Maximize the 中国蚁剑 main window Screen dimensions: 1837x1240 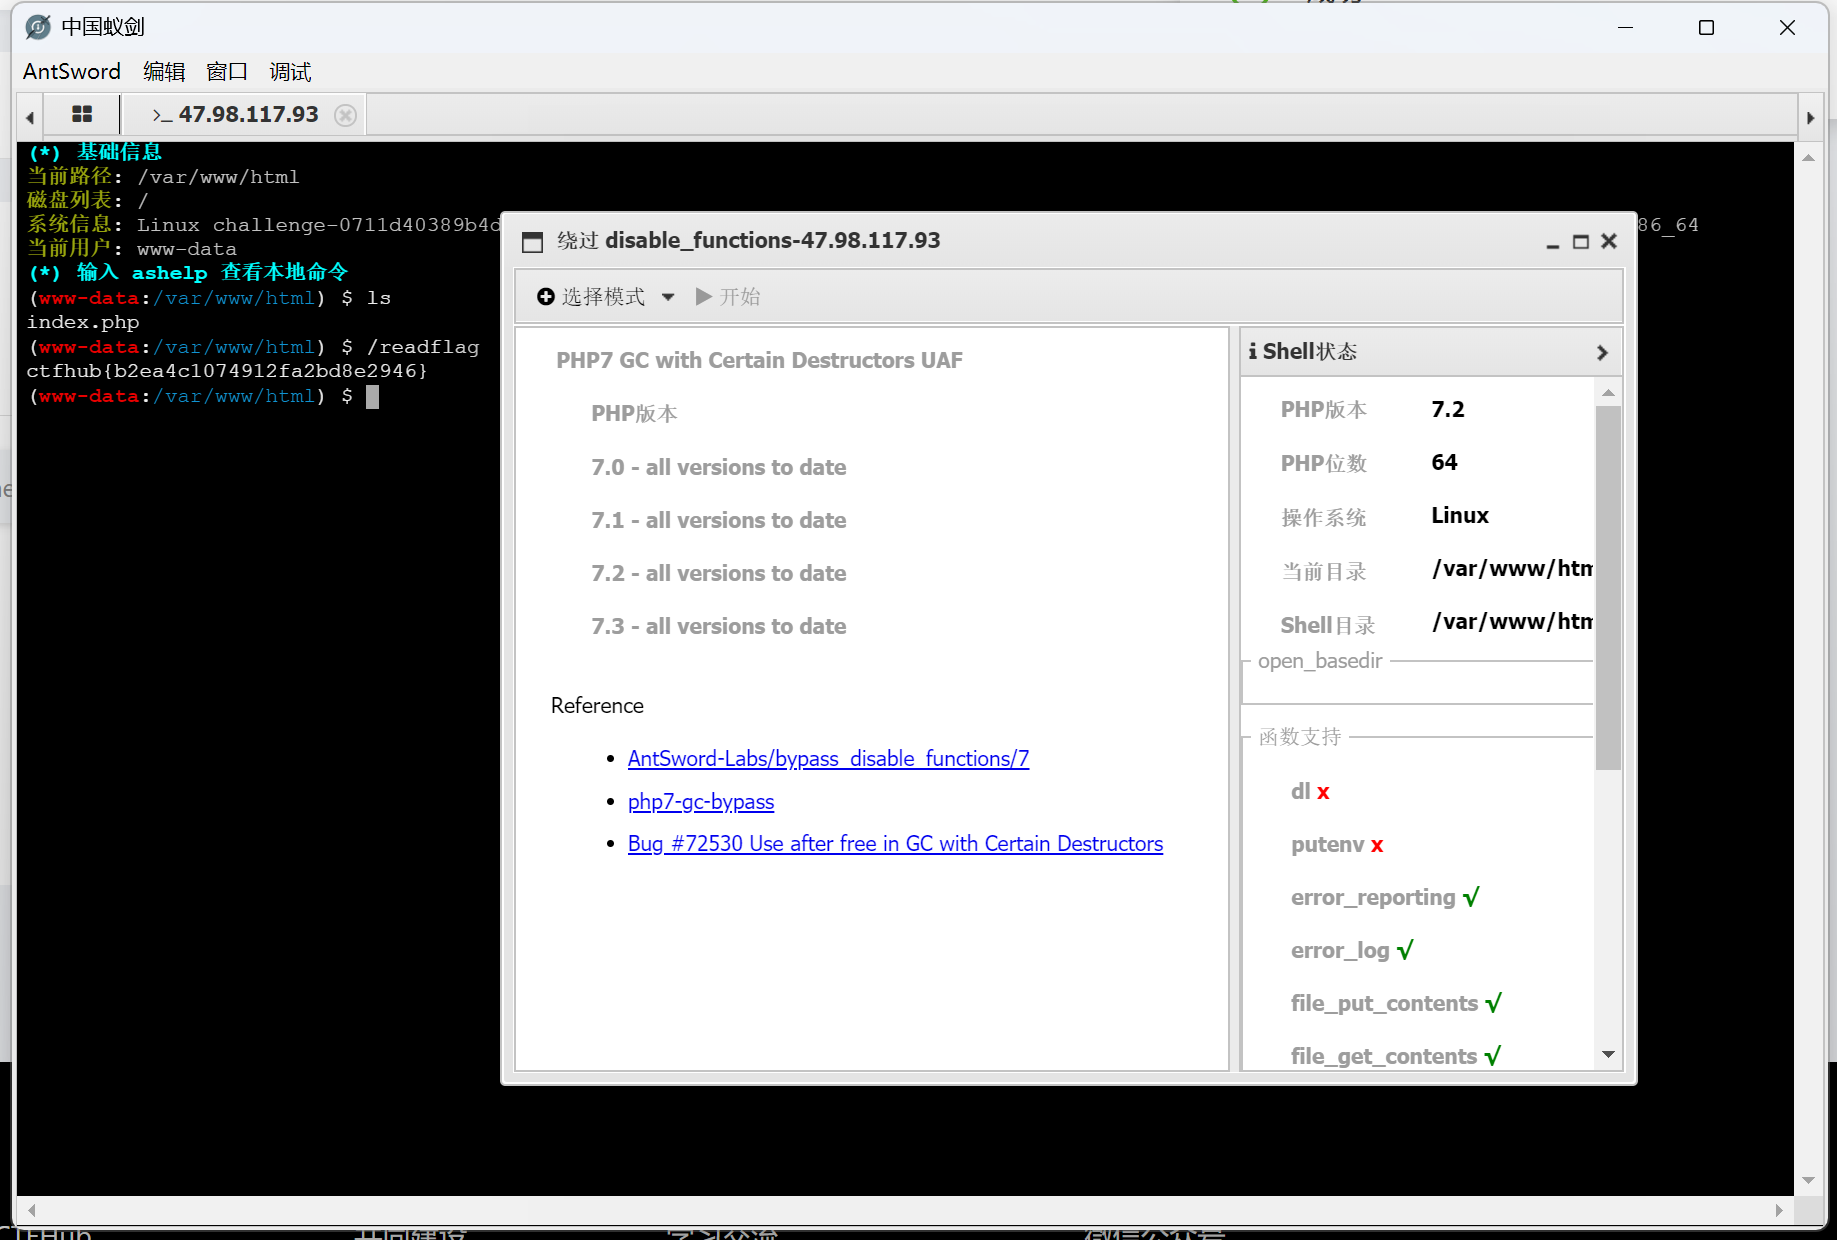1707,27
